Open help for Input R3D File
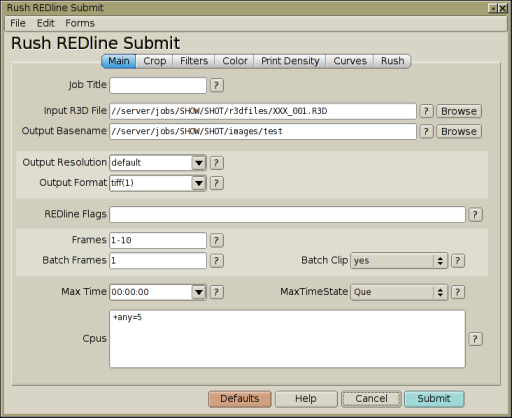Screen dimensions: 512x418 pyautogui.click(x=426, y=111)
